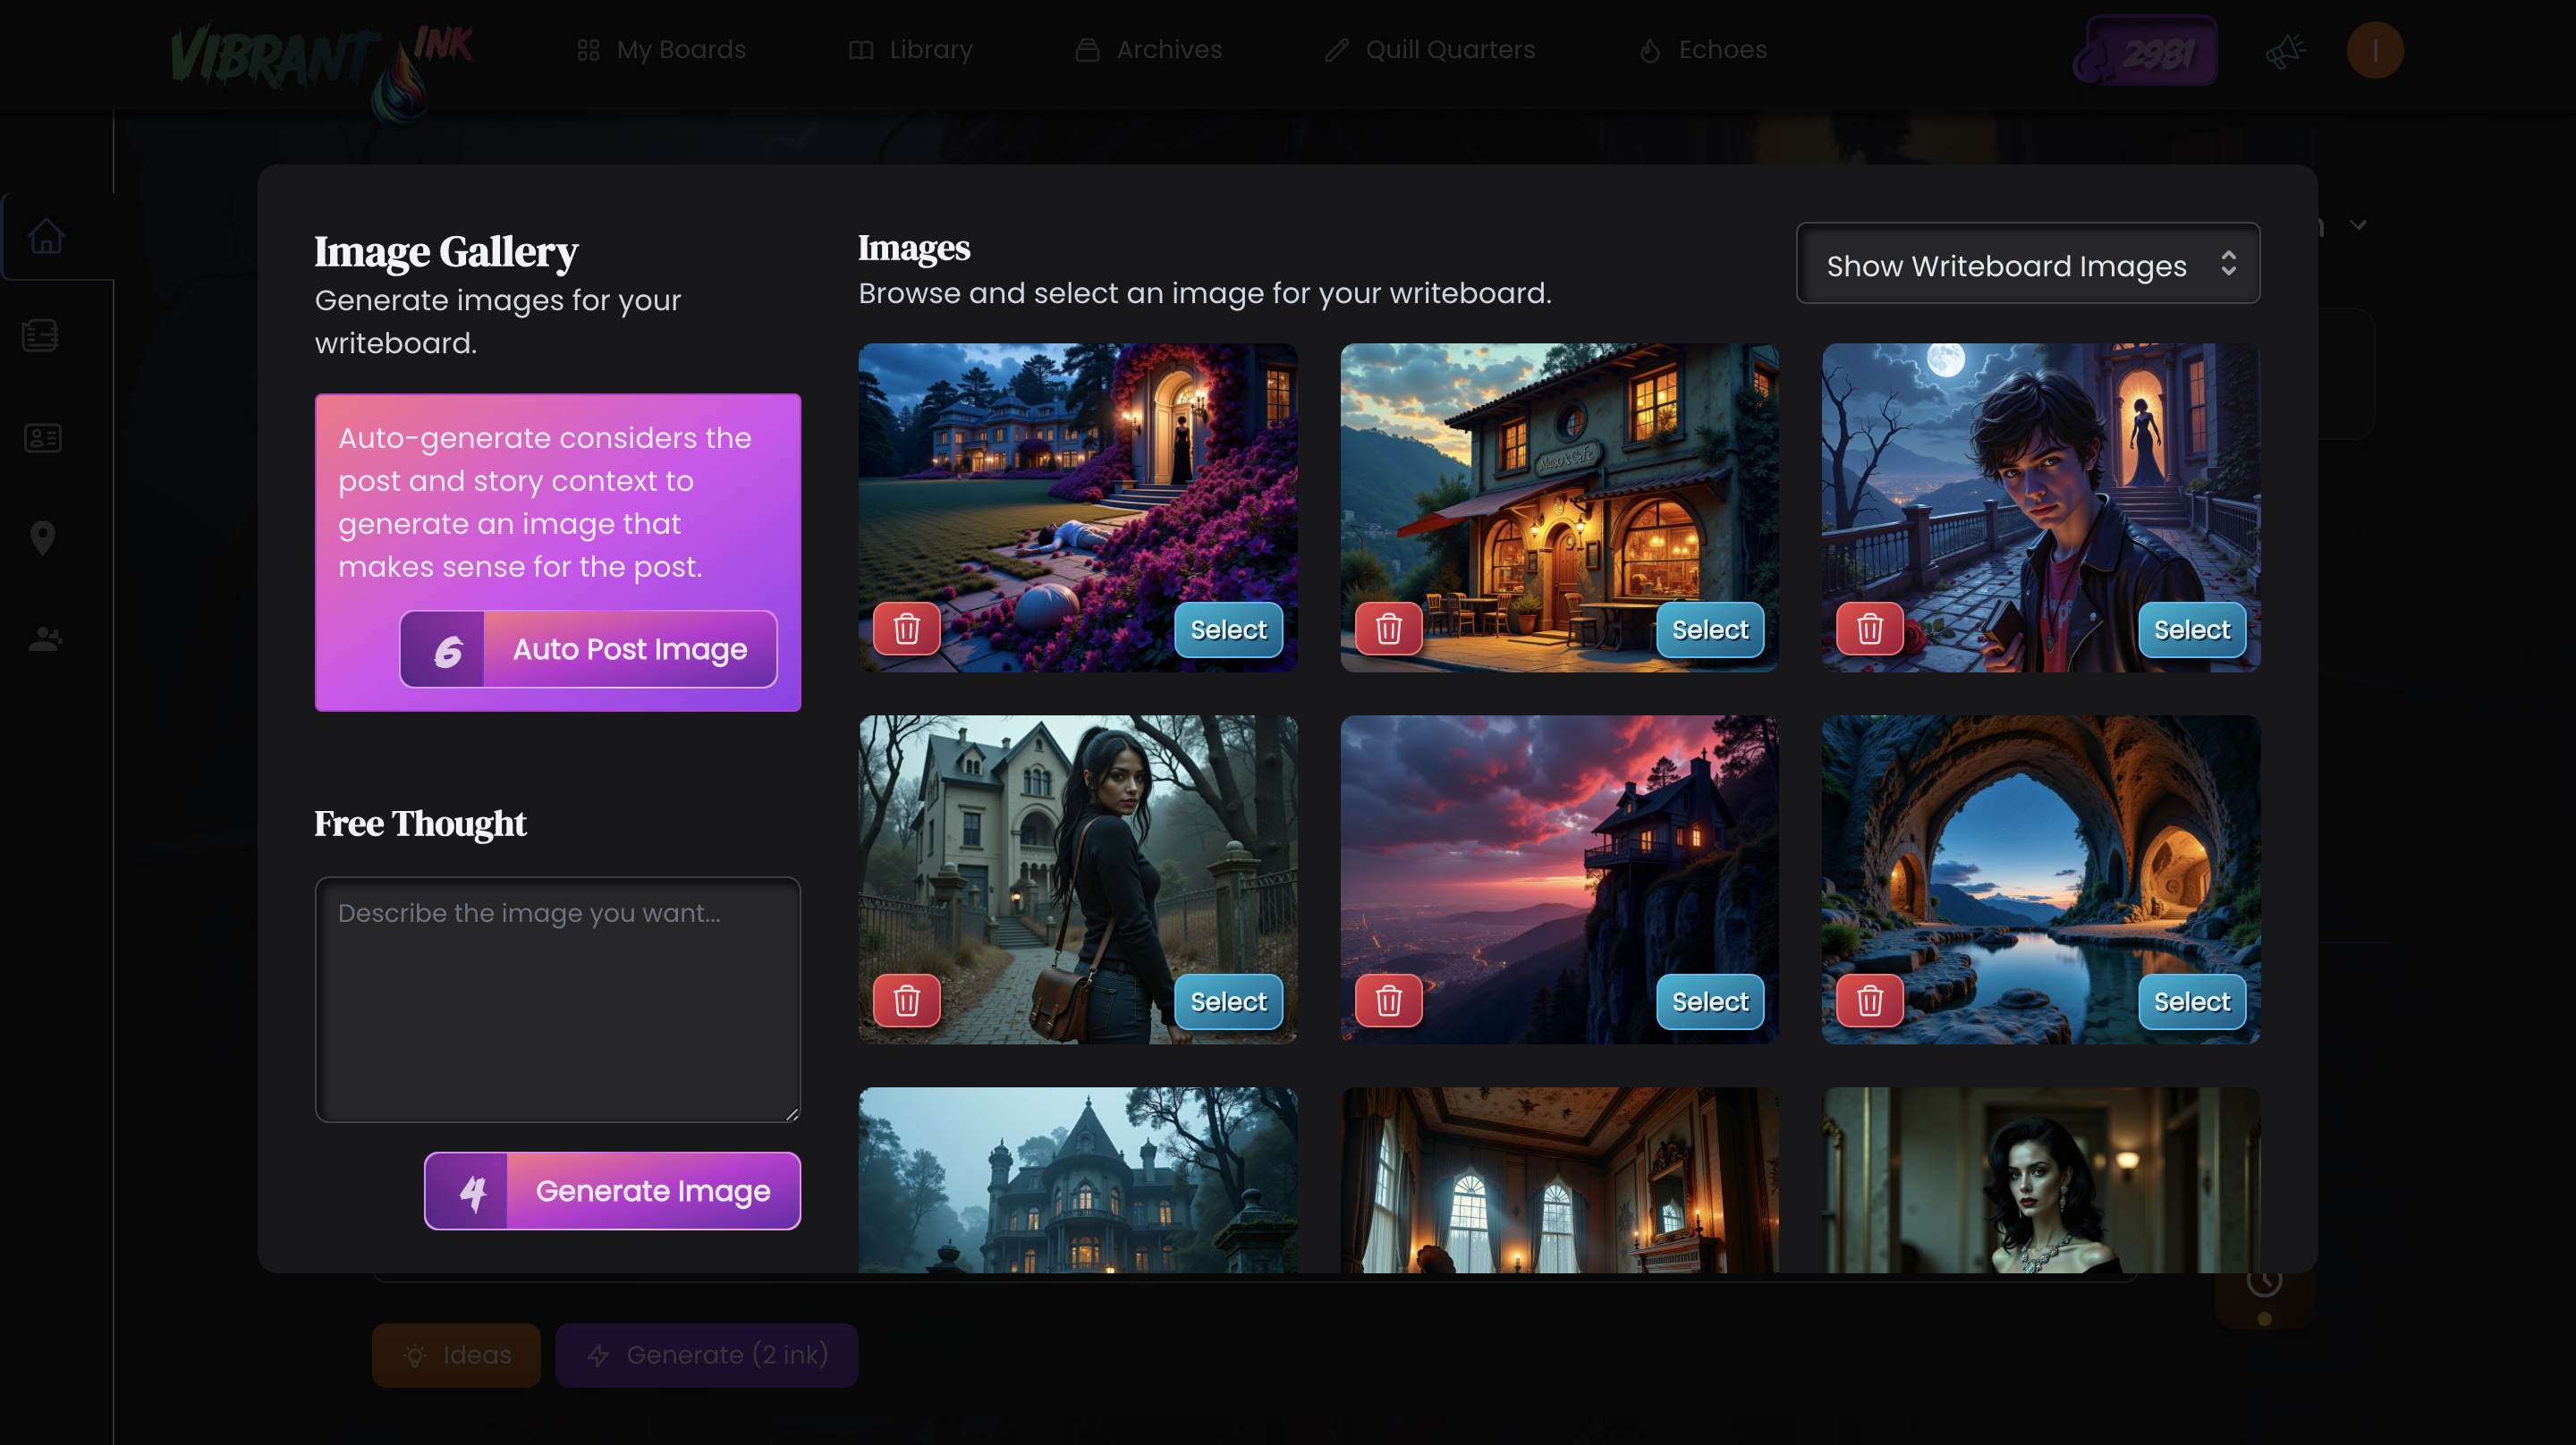Expand the chevron behind the gallery dialog
This screenshot has width=2576, height=1445.
tap(2358, 226)
